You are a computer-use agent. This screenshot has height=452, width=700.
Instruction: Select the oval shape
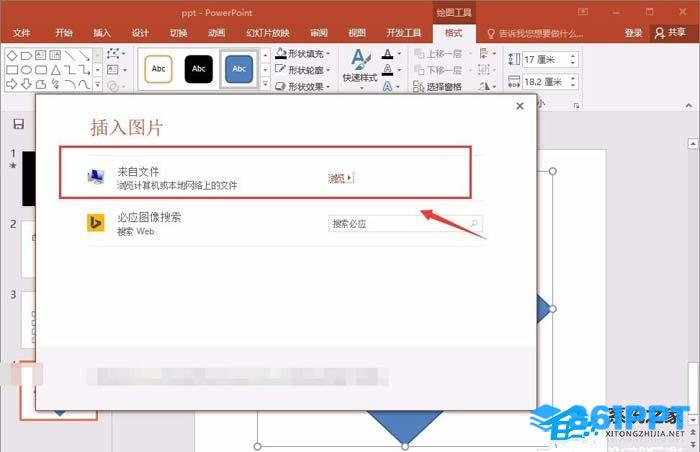26,70
